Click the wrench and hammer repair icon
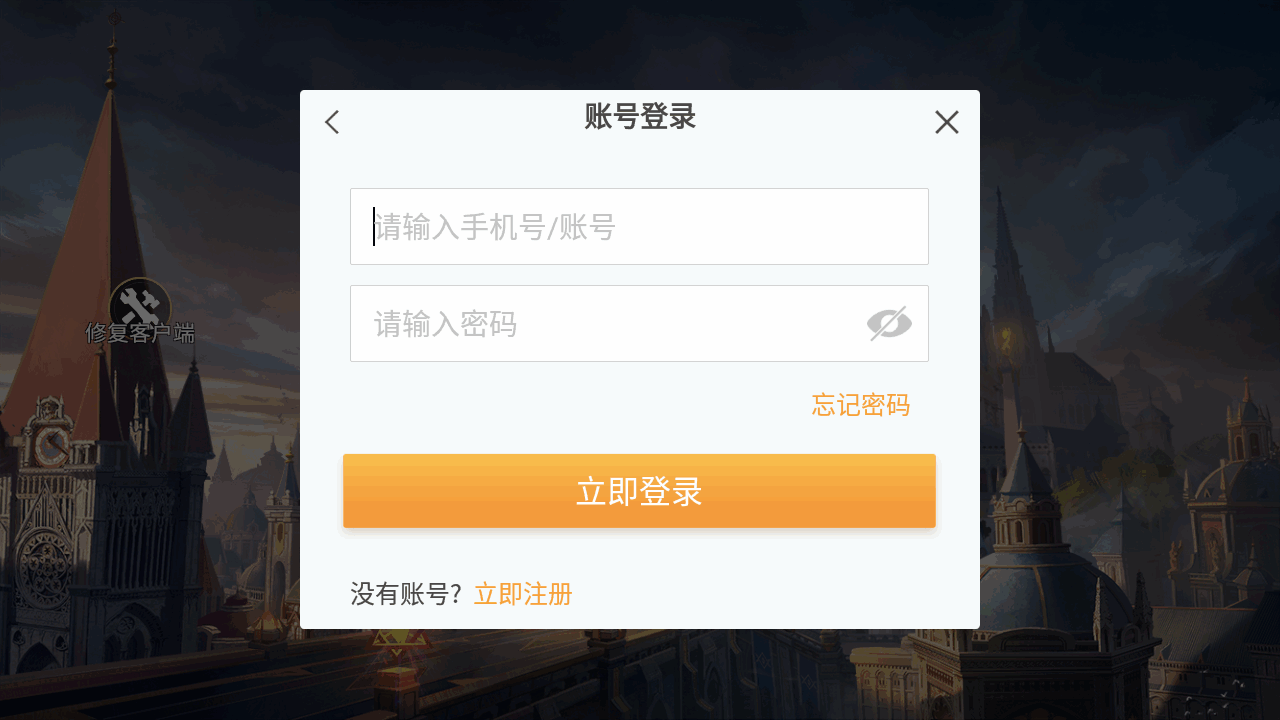Viewport: 1280px width, 720px height. (140, 306)
